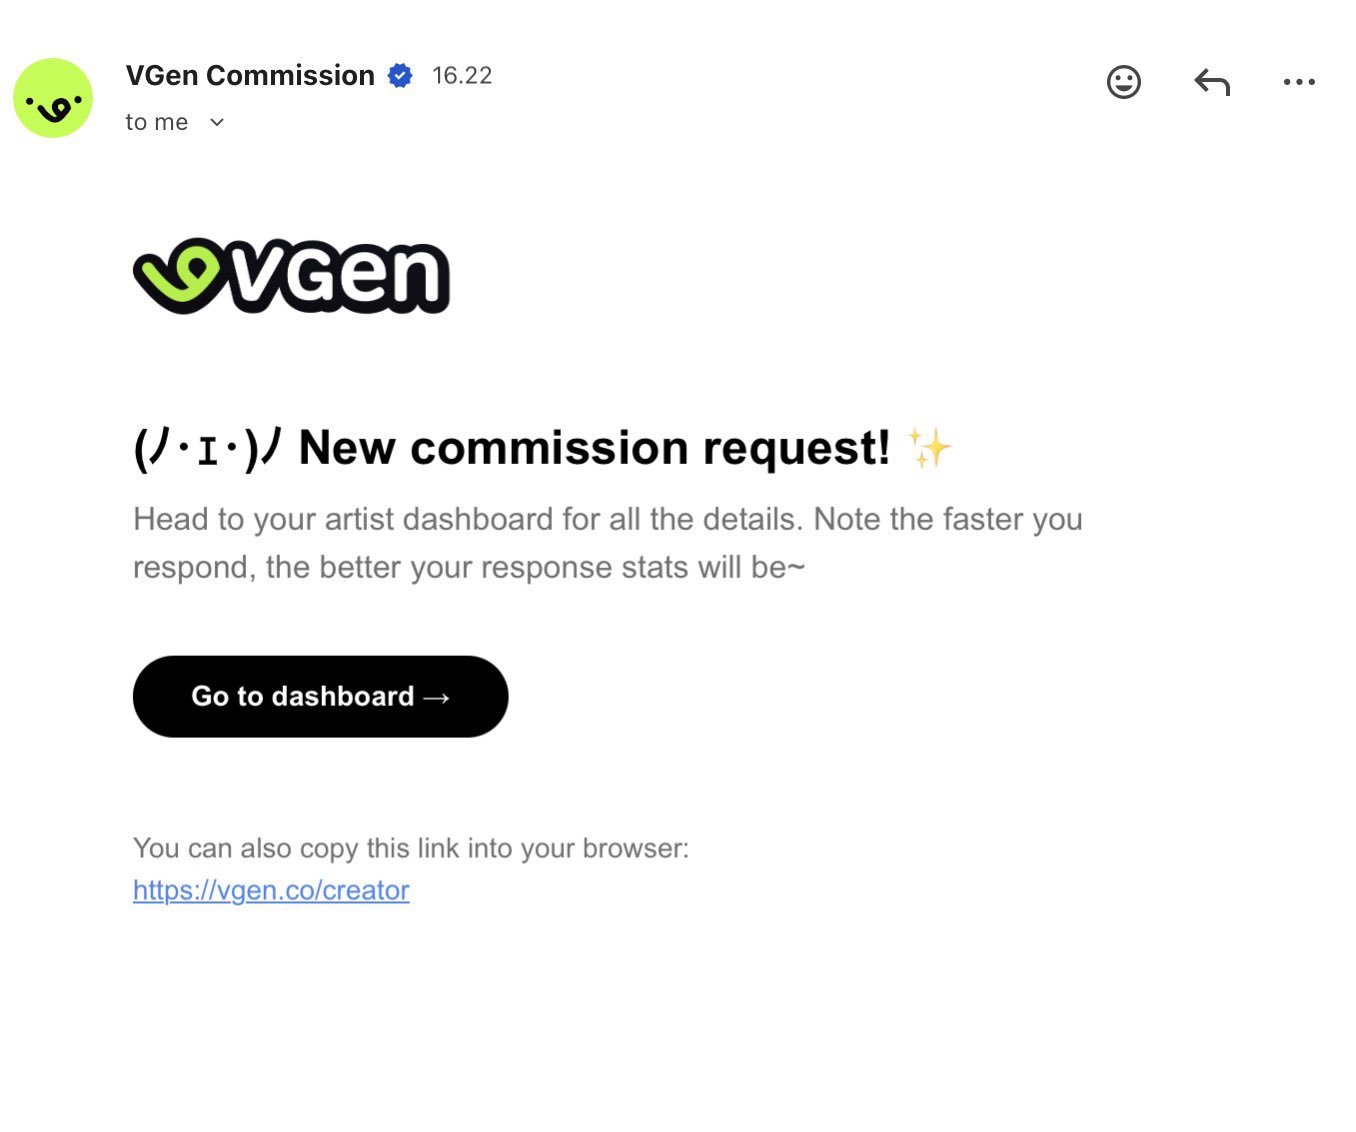Click the "New commission request!" heading text
The width and height of the screenshot is (1356, 1132).
pos(594,448)
